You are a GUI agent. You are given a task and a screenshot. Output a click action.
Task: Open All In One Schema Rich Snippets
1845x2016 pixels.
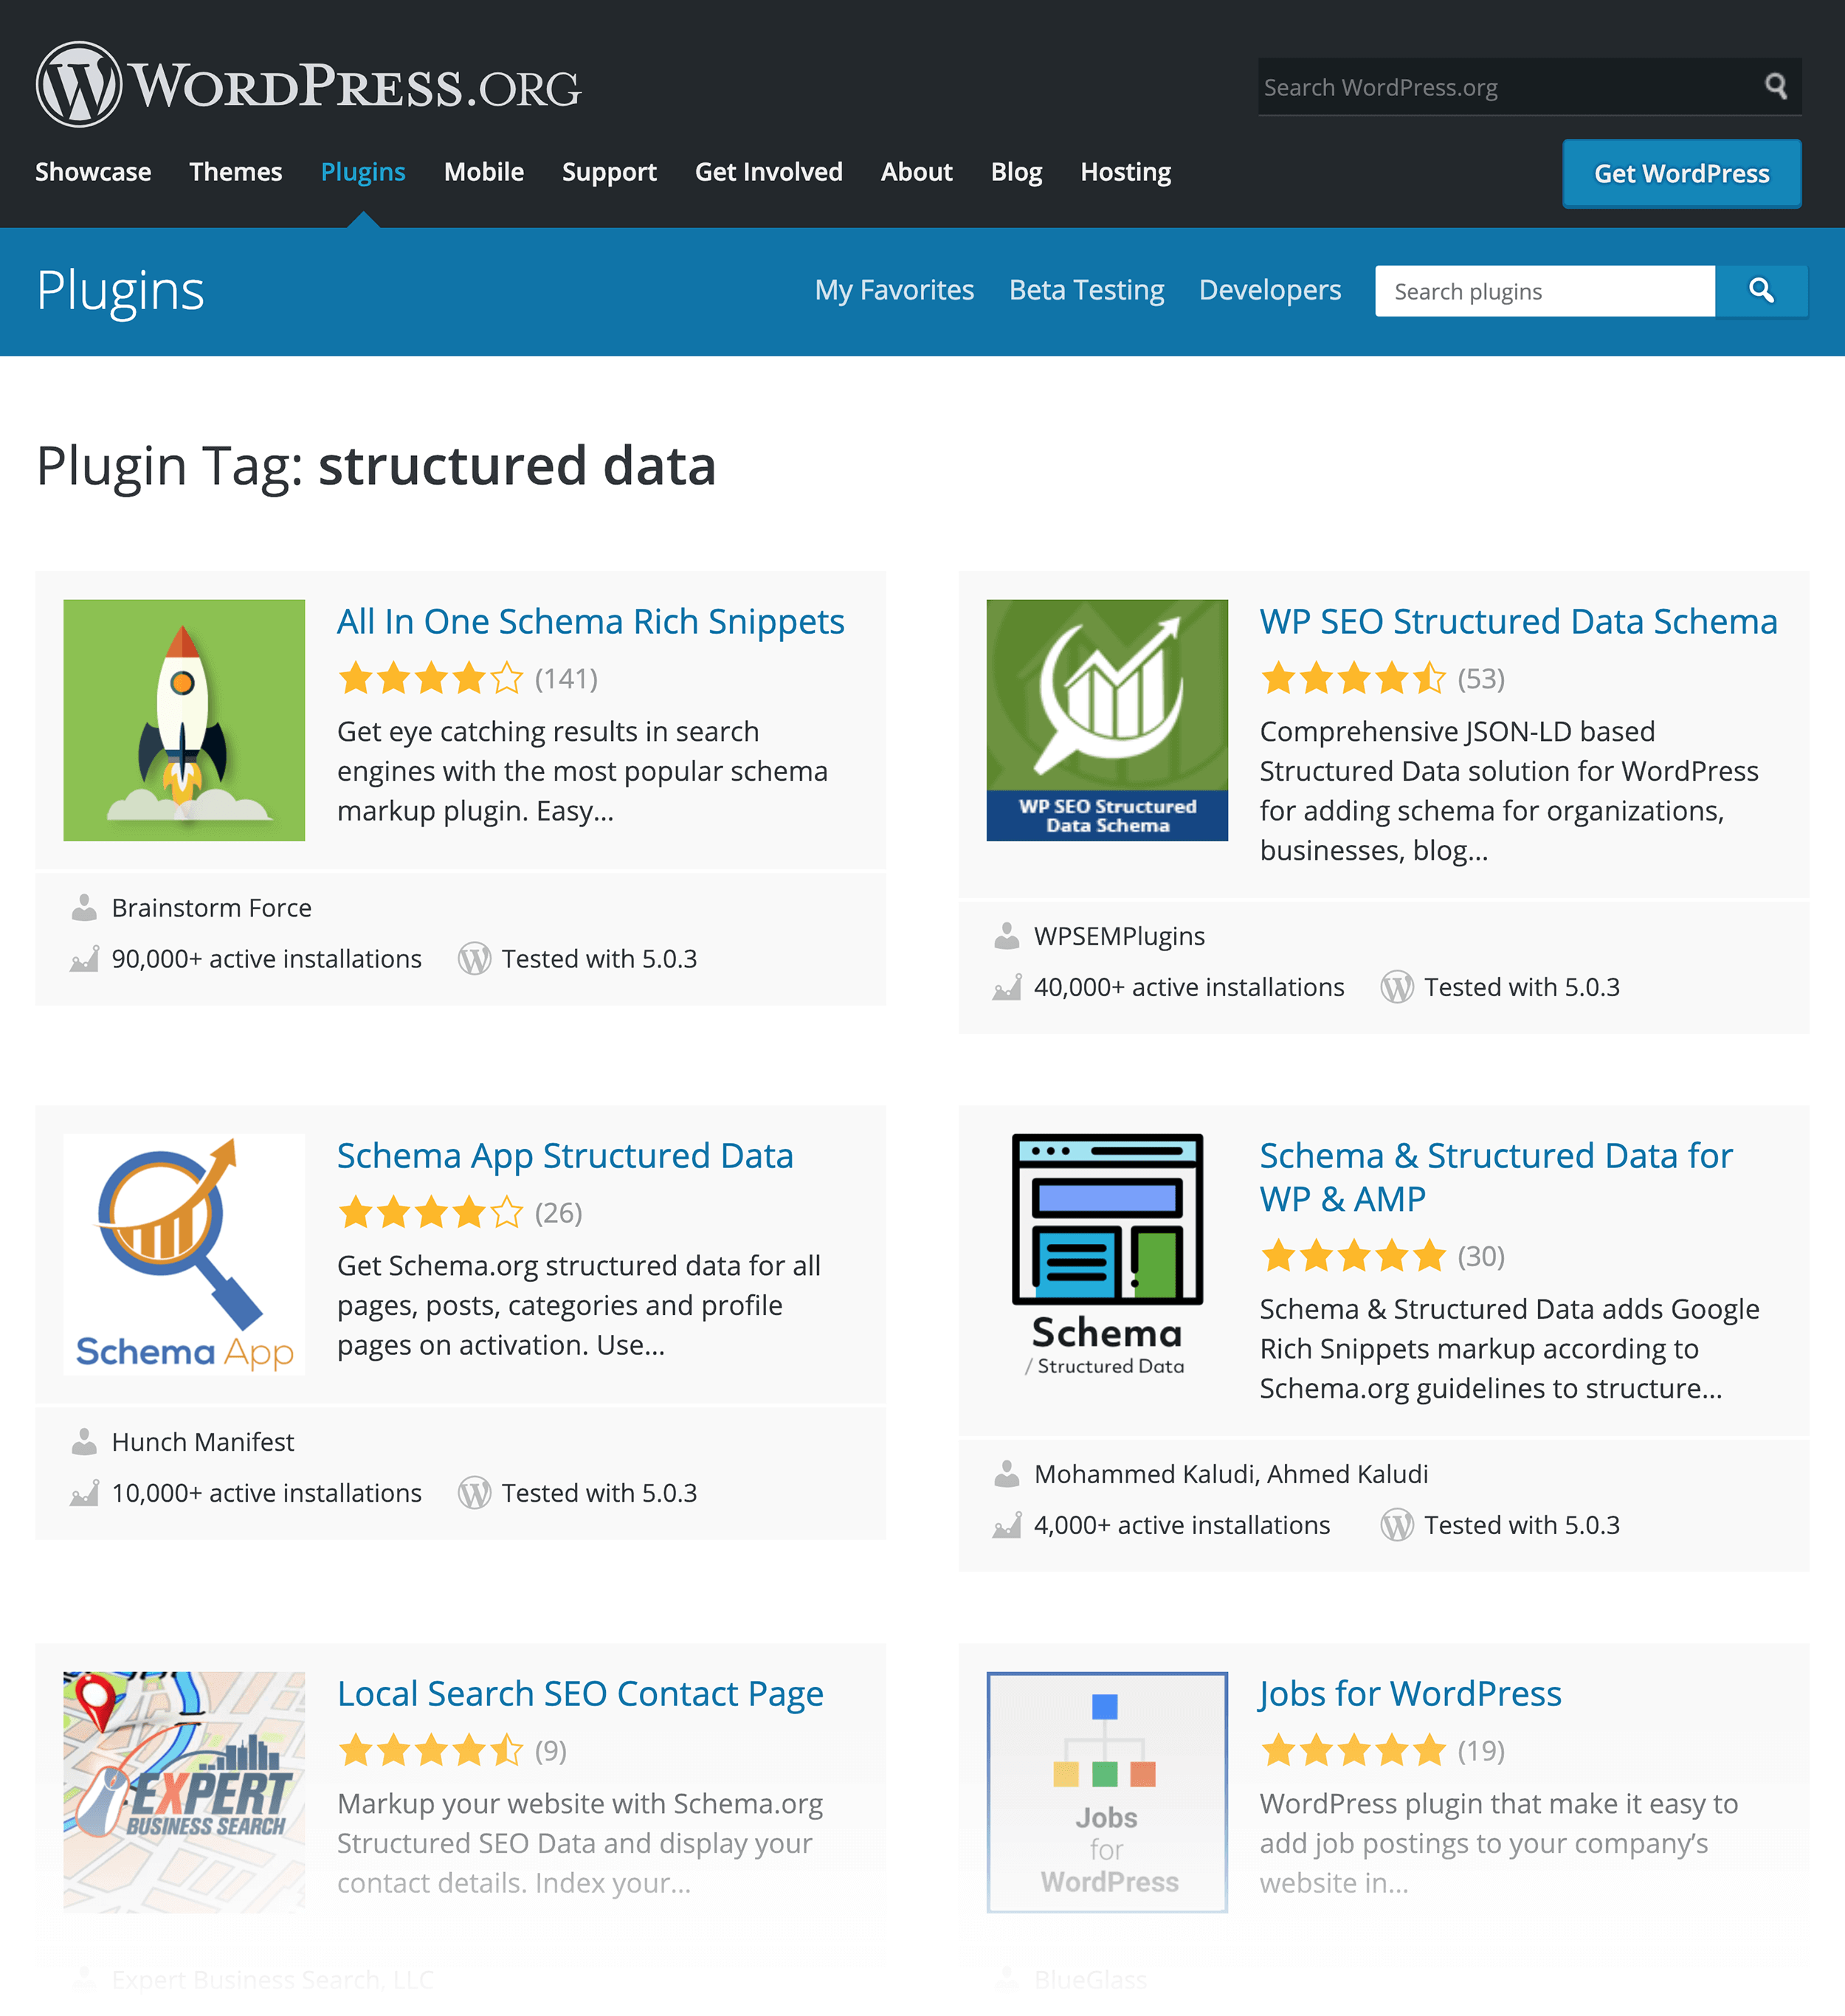(x=590, y=622)
